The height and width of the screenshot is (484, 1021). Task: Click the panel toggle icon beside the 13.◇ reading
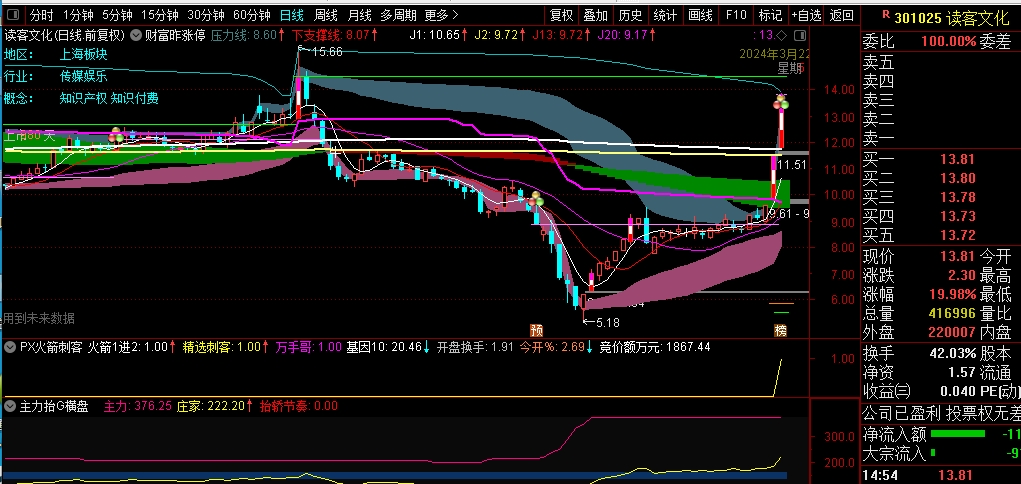(x=802, y=35)
